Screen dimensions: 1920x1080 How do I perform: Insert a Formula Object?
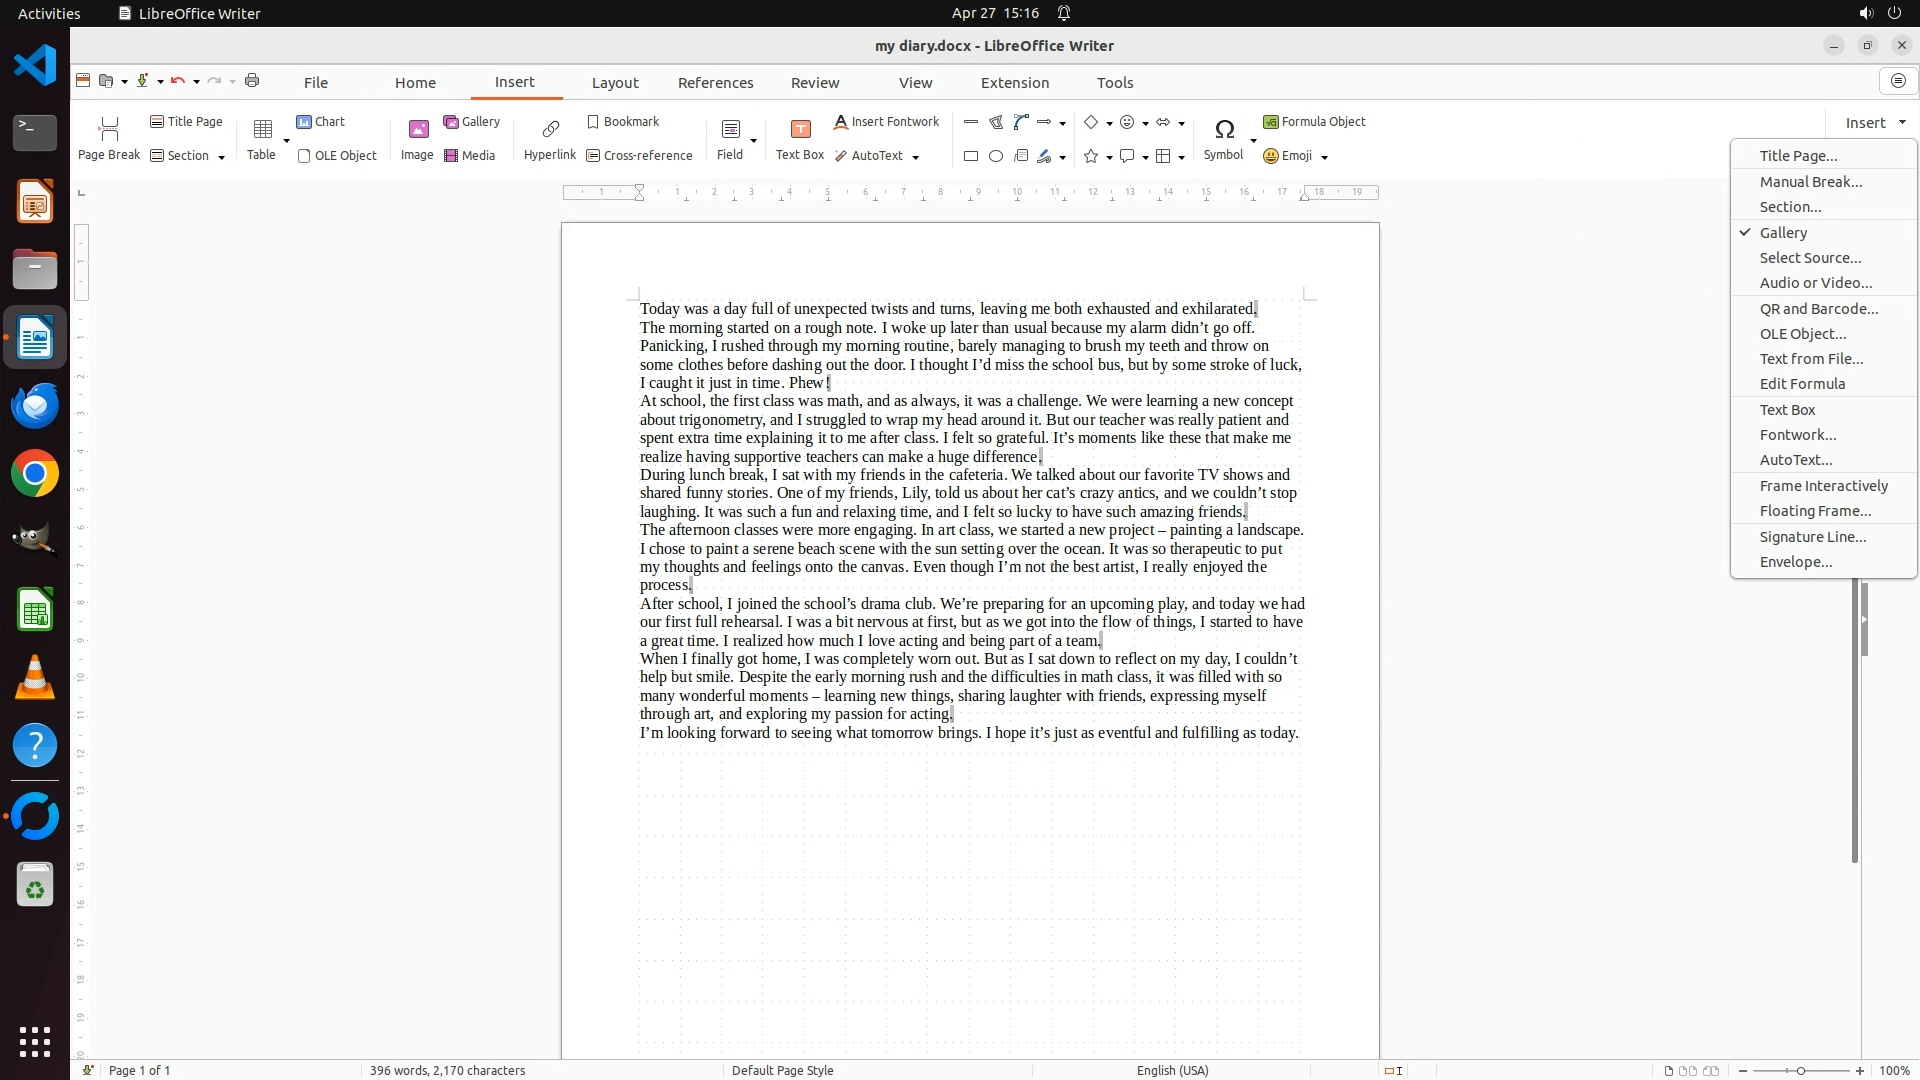1314,122
